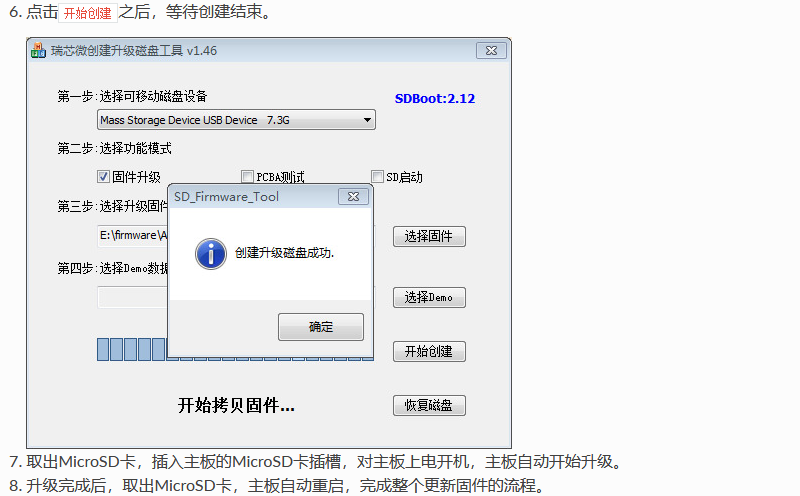
Task: Click the 选择固件 button
Action: point(429,236)
